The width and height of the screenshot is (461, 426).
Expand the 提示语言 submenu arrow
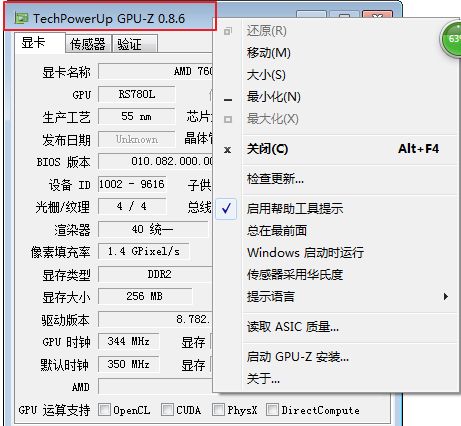click(446, 296)
